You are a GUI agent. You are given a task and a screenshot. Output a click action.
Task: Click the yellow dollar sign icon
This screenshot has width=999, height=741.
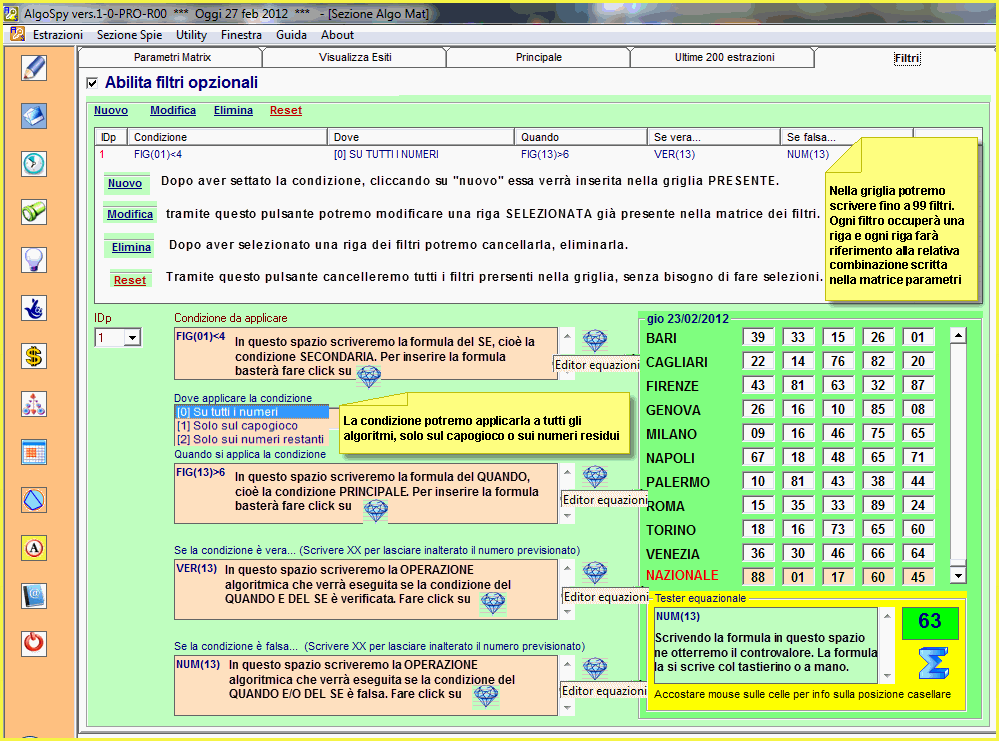coord(34,356)
